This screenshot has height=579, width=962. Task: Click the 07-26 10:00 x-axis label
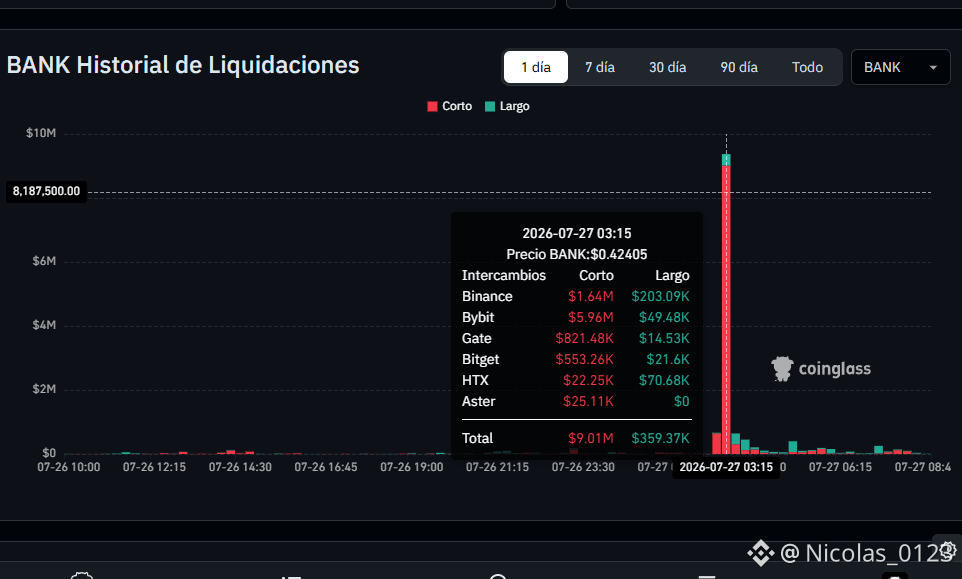[69, 467]
